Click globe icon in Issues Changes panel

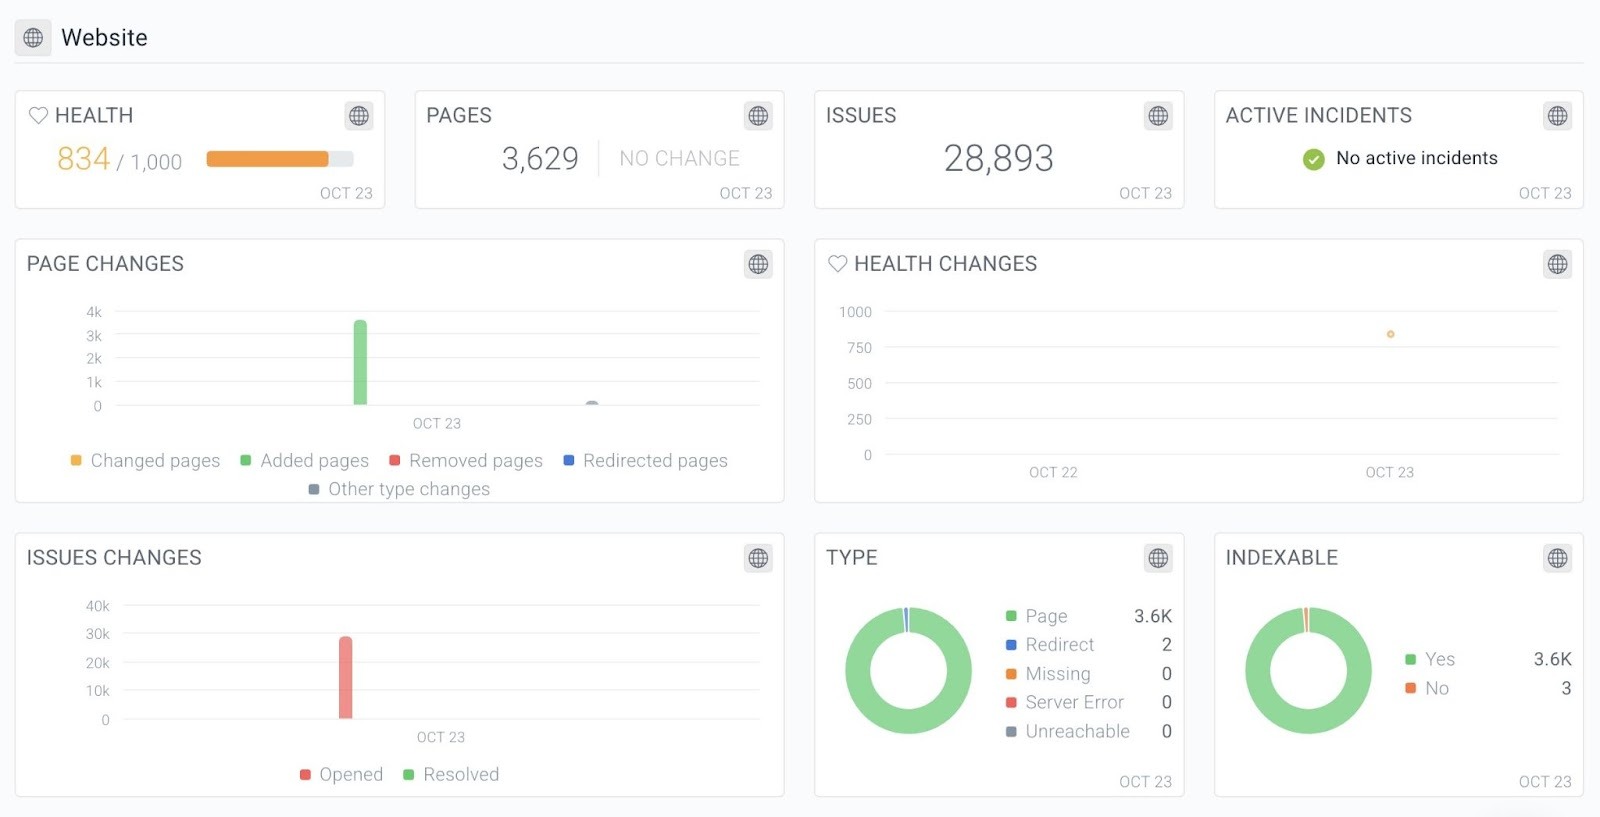[x=758, y=558]
